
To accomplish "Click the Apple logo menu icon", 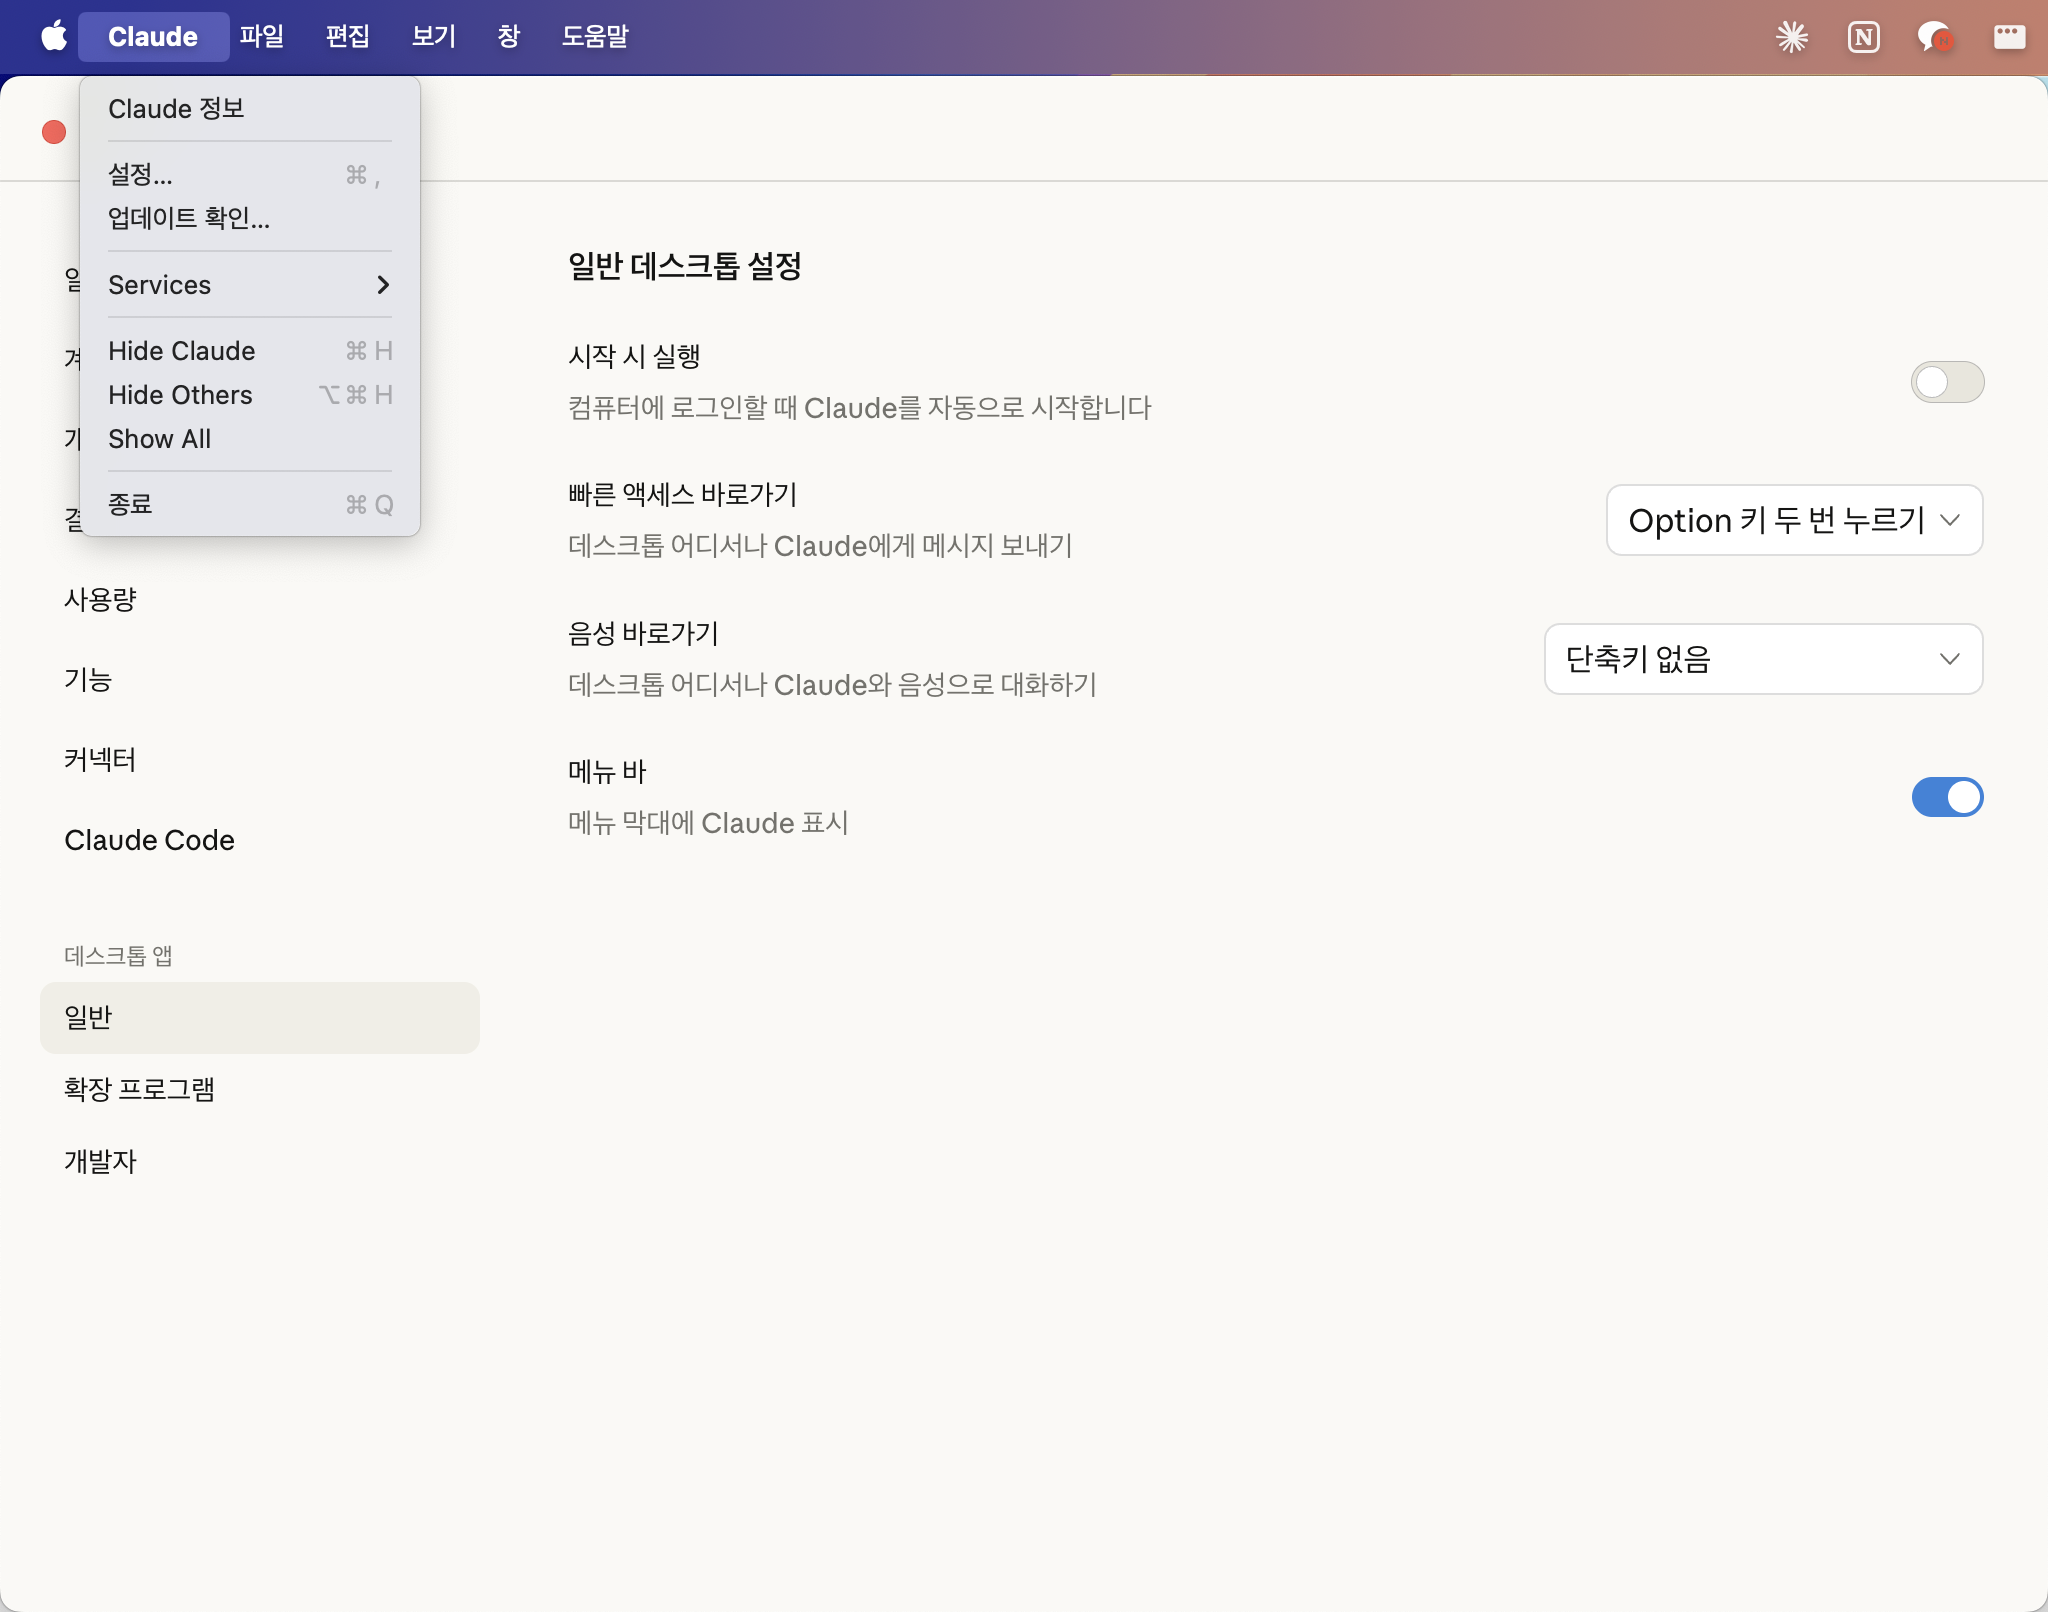I will pos(54,37).
